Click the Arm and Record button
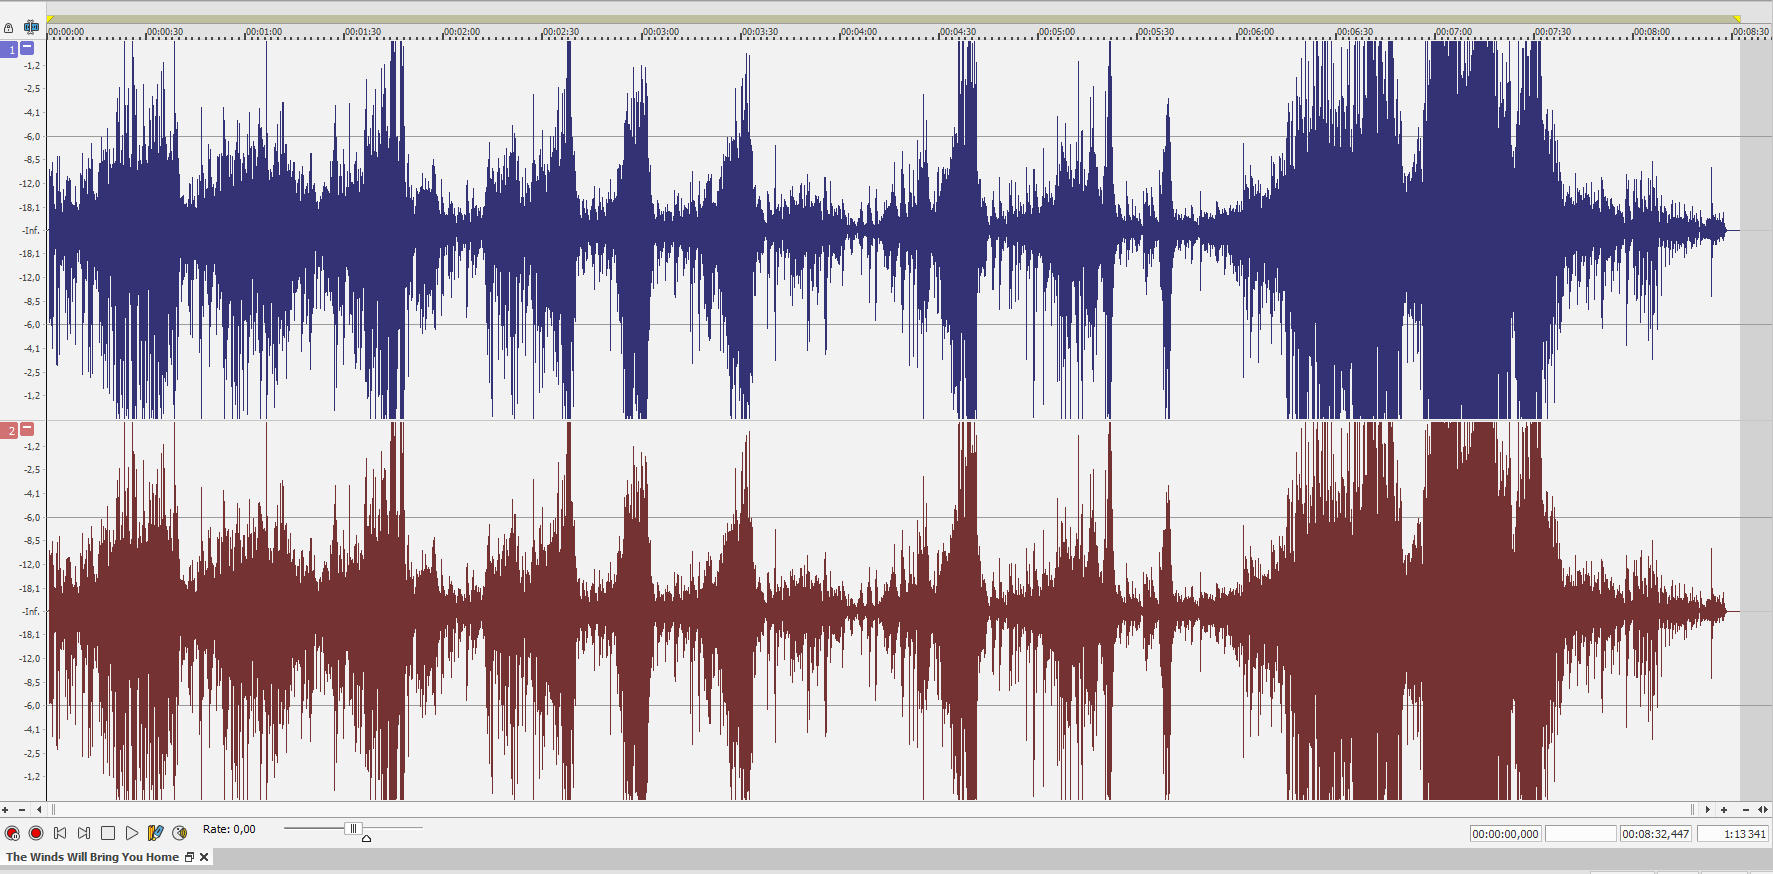This screenshot has height=874, width=1773. point(12,833)
